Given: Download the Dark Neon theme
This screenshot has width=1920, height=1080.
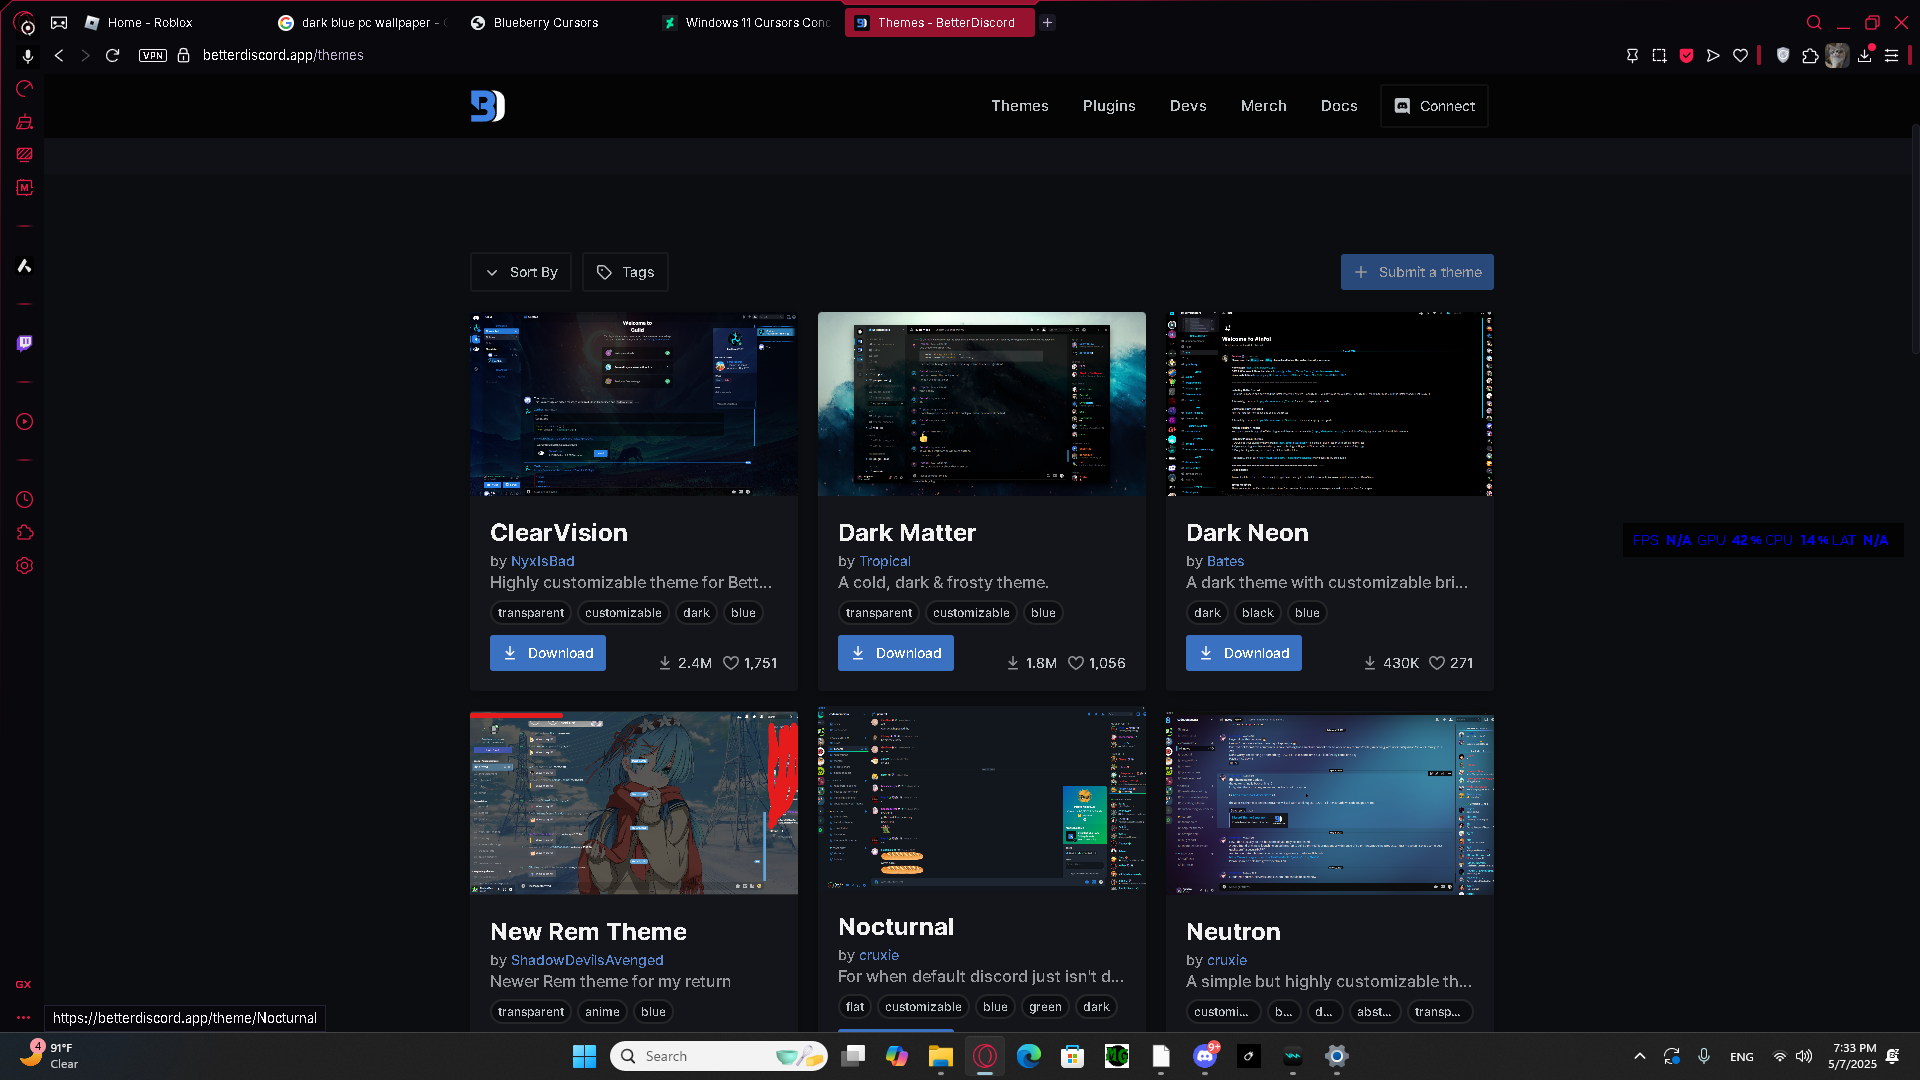Looking at the screenshot, I should (1243, 653).
